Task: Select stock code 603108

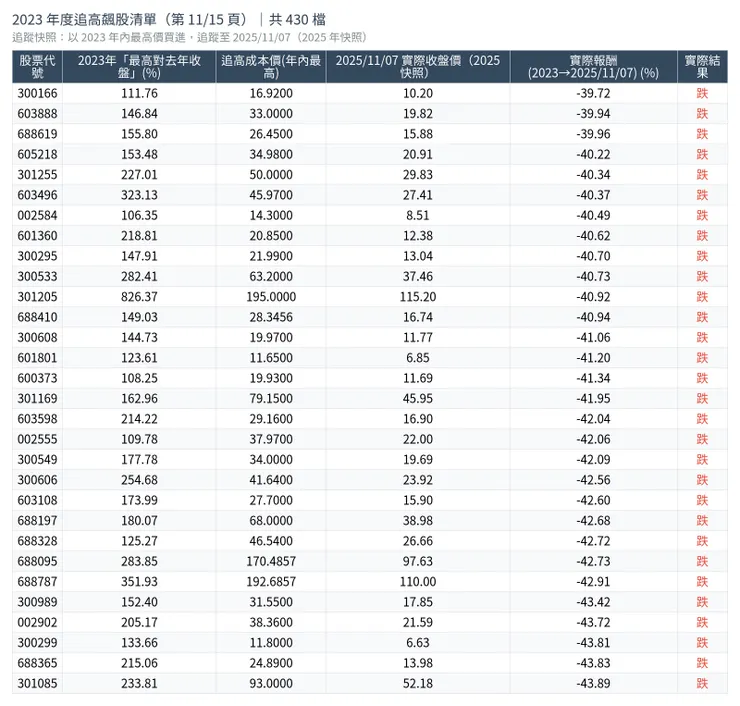Action: [37, 500]
